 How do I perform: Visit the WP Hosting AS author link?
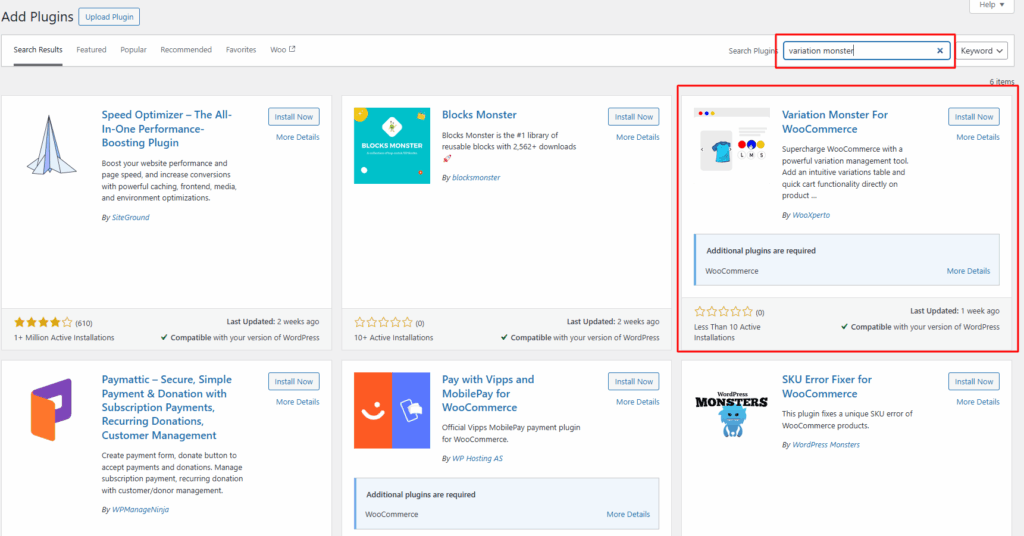[477, 458]
